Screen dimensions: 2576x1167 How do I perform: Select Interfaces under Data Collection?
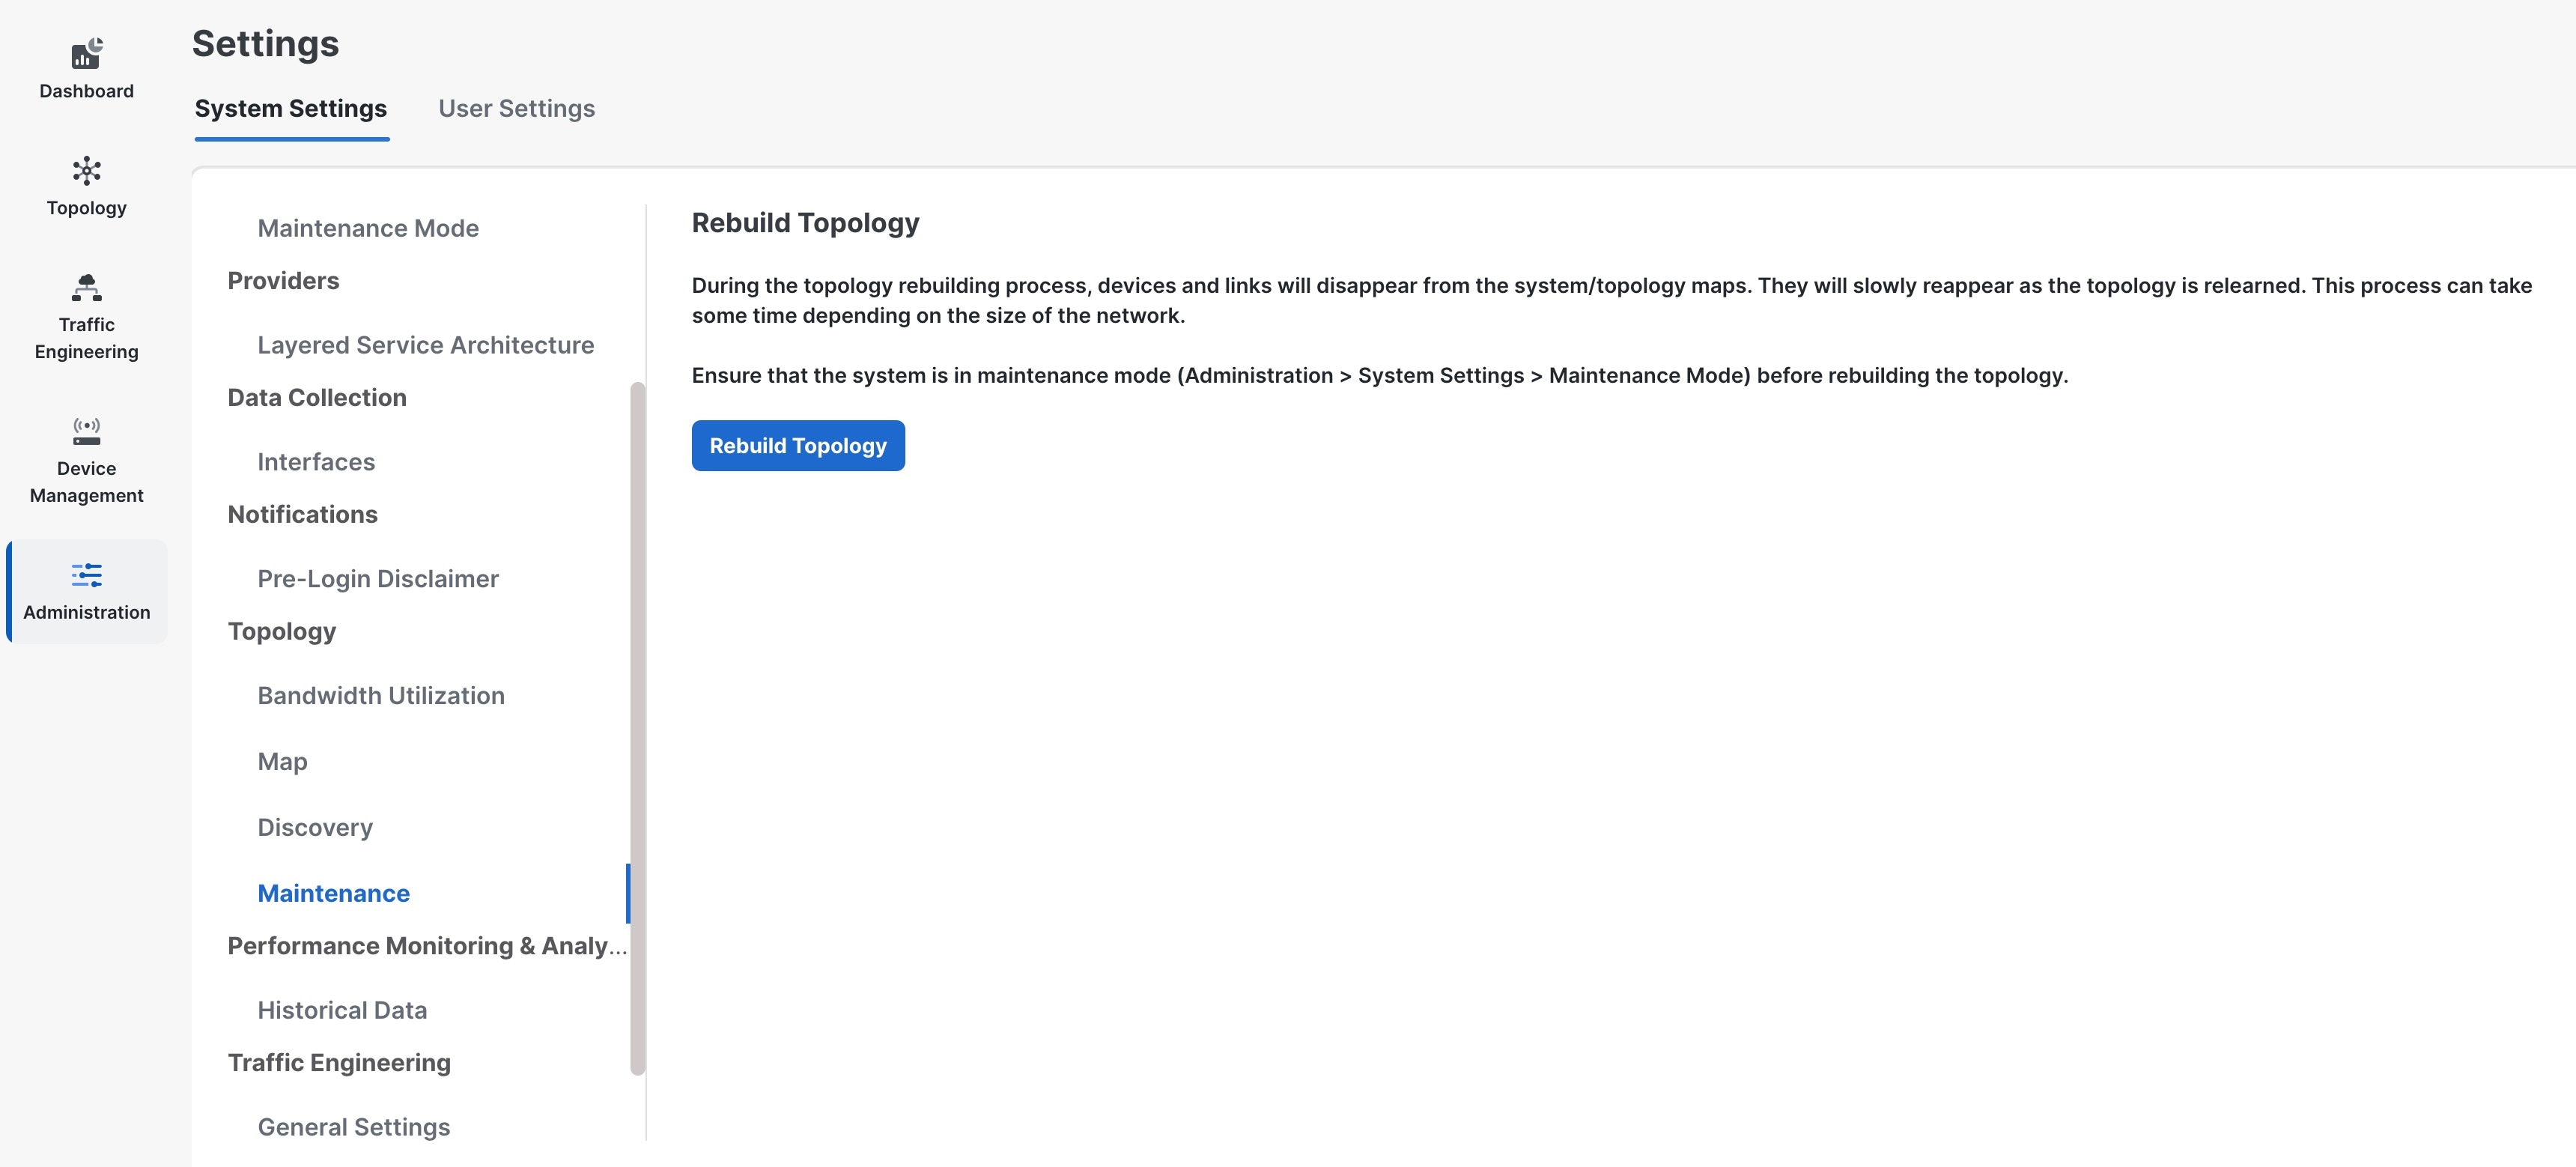pos(316,462)
